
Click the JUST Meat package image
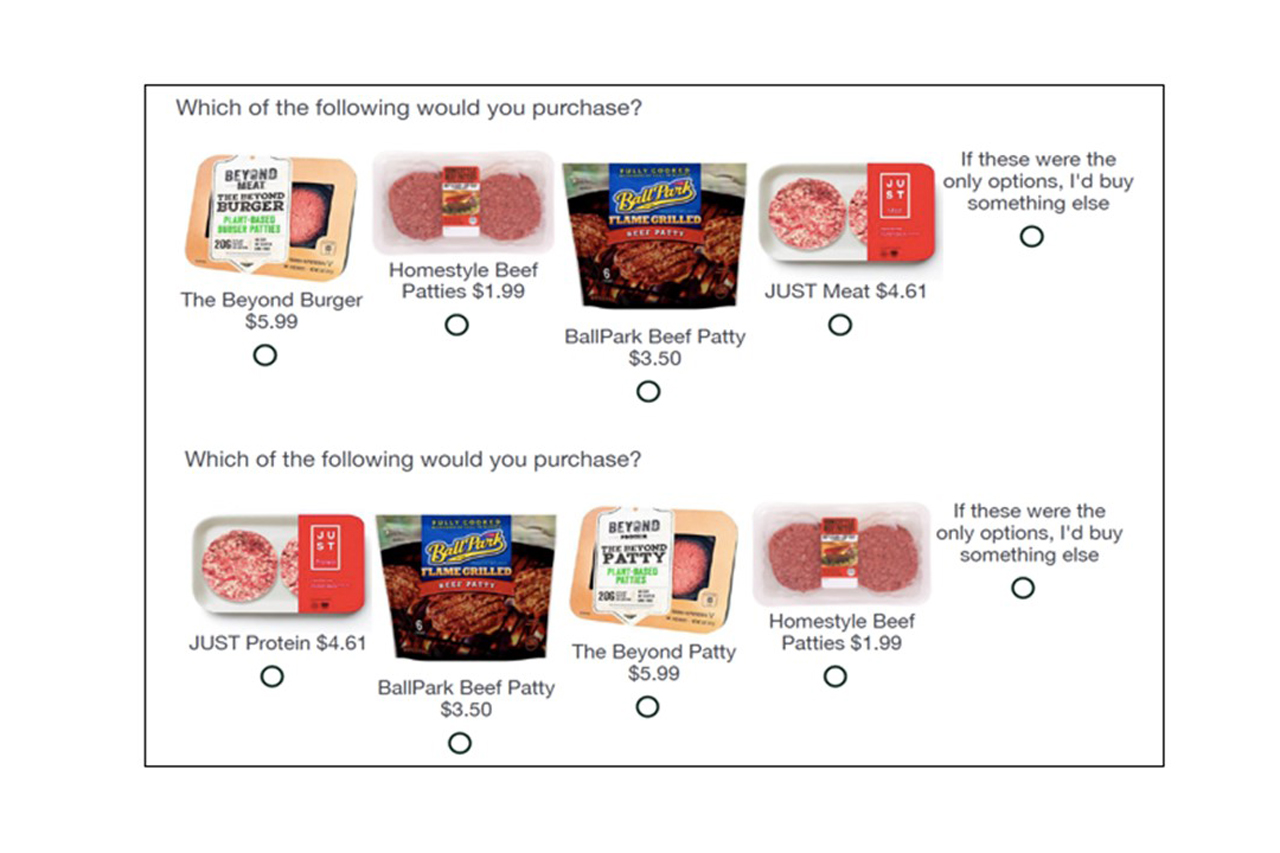[x=847, y=211]
